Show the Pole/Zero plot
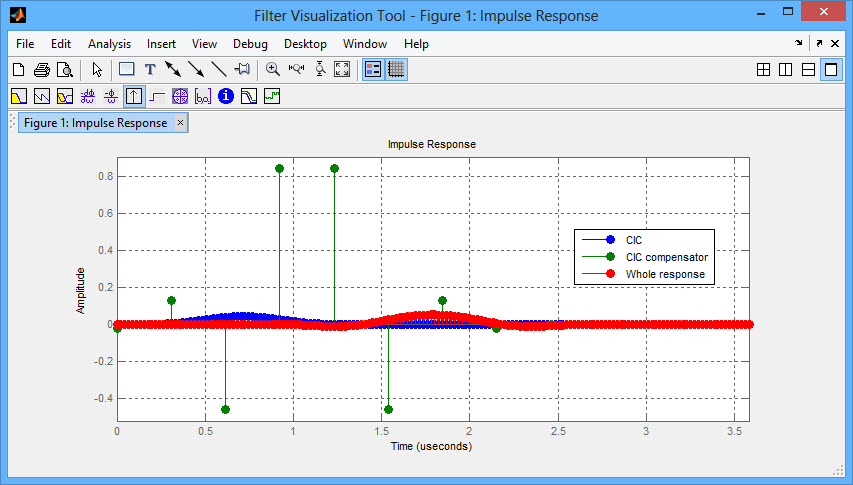 click(x=180, y=97)
